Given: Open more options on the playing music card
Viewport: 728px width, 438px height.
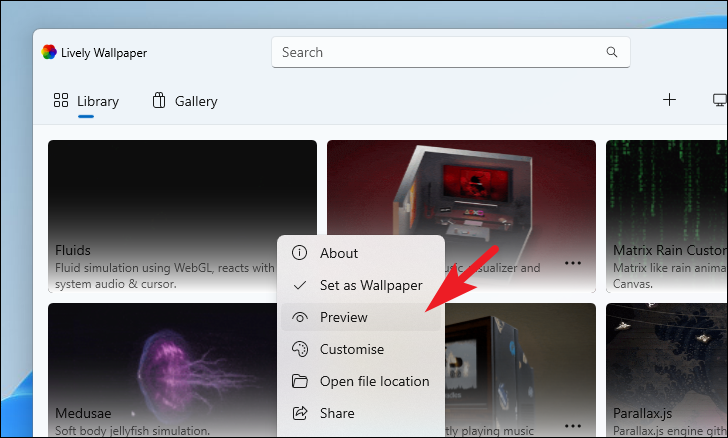Looking at the screenshot, I should point(572,425).
